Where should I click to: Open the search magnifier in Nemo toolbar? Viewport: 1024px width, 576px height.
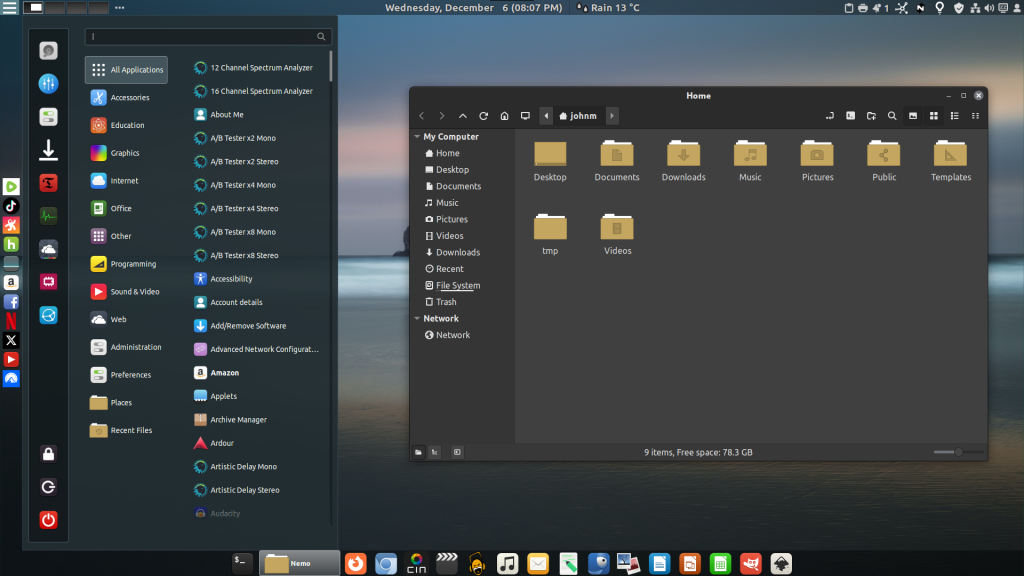[892, 116]
